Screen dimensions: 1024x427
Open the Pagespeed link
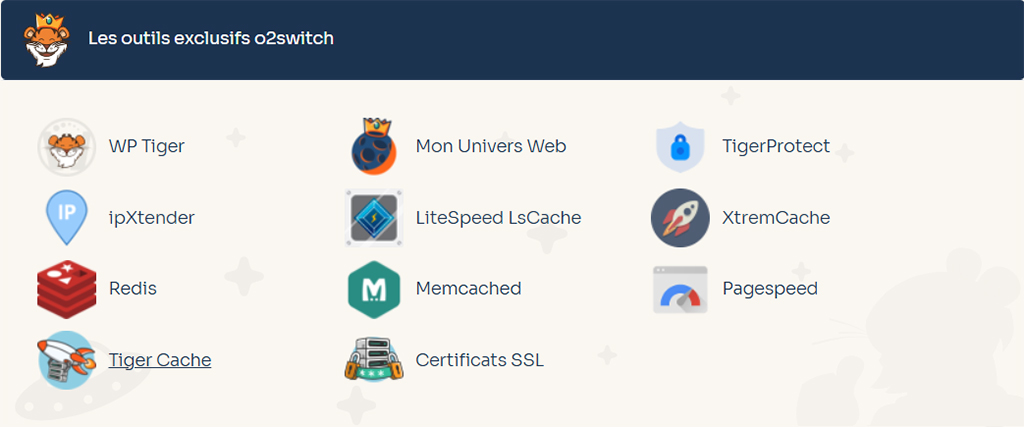(770, 288)
